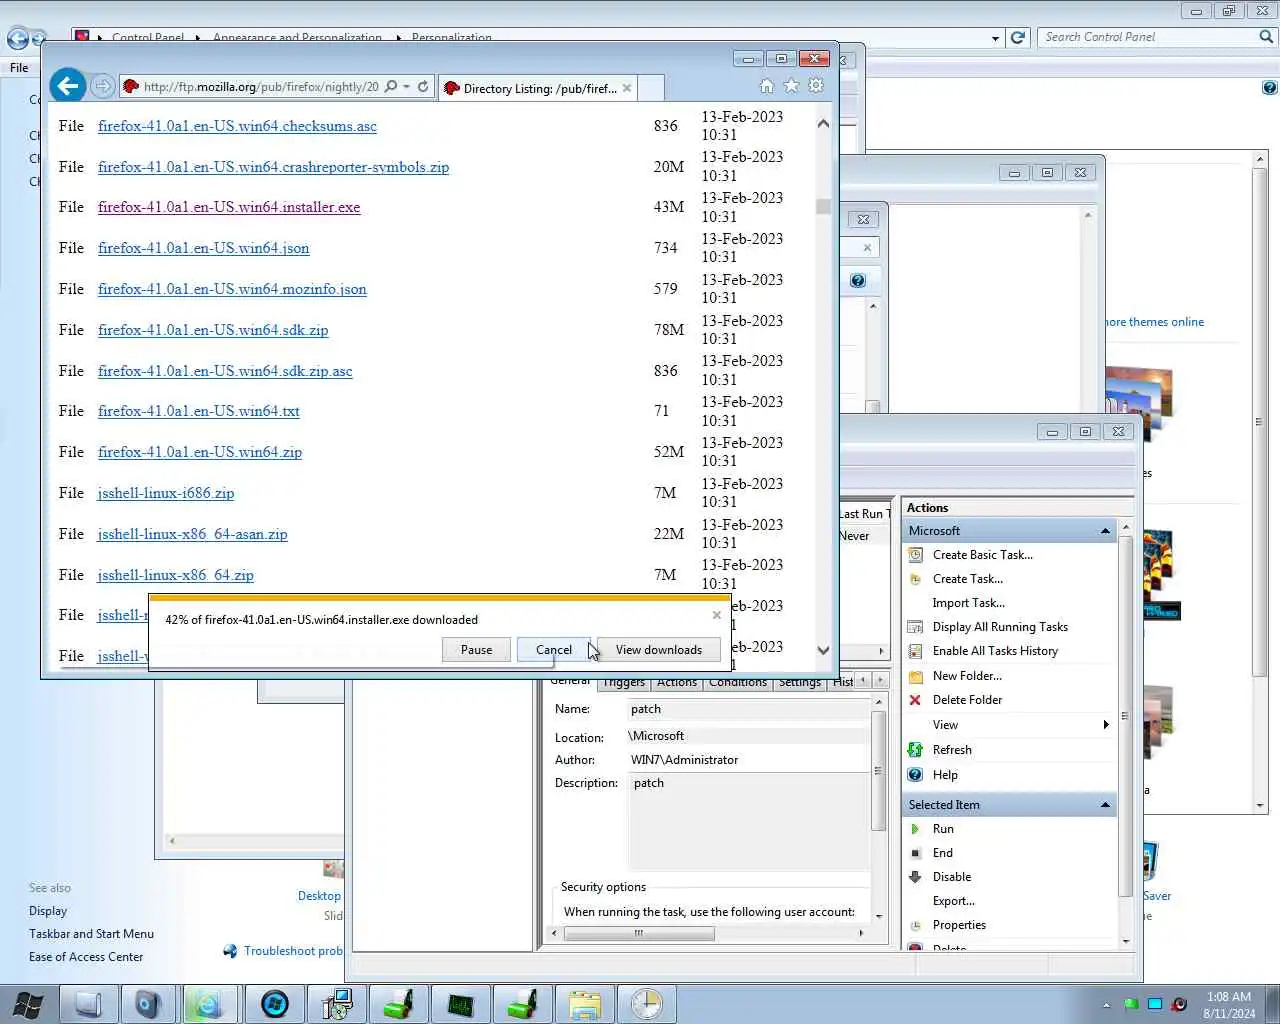The image size is (1280, 1024).
Task: Switch to the Conditions tab
Action: (737, 683)
